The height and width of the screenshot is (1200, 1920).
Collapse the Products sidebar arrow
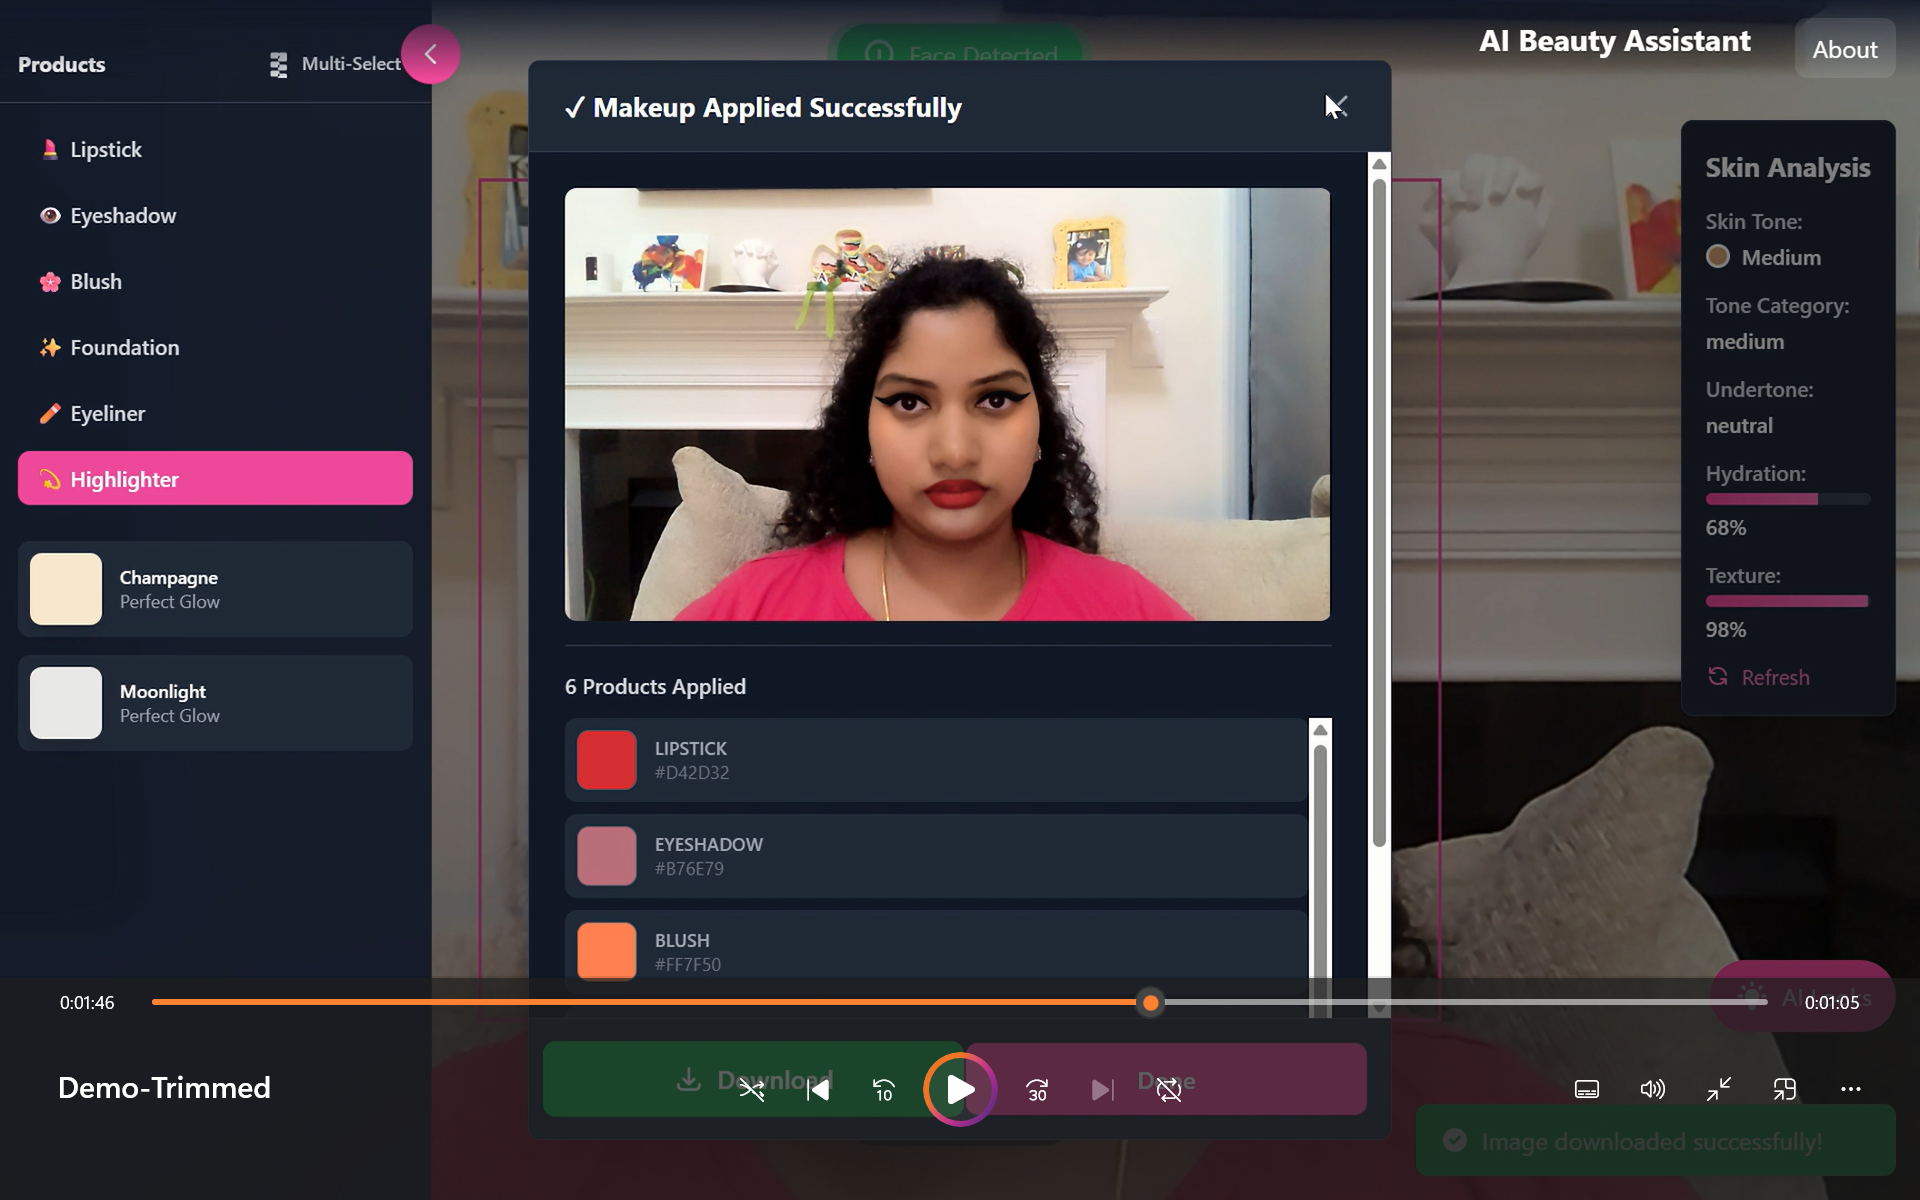click(431, 54)
